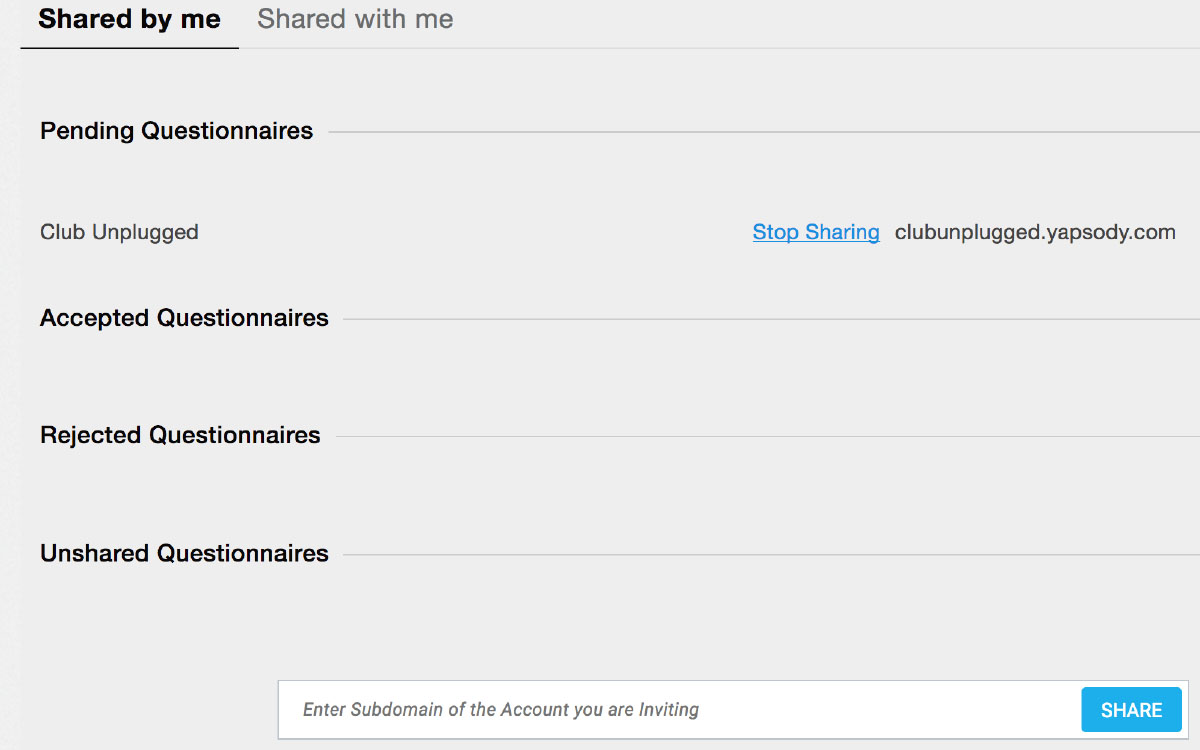Stop sharing the clubunplugged subdomain

click(815, 232)
